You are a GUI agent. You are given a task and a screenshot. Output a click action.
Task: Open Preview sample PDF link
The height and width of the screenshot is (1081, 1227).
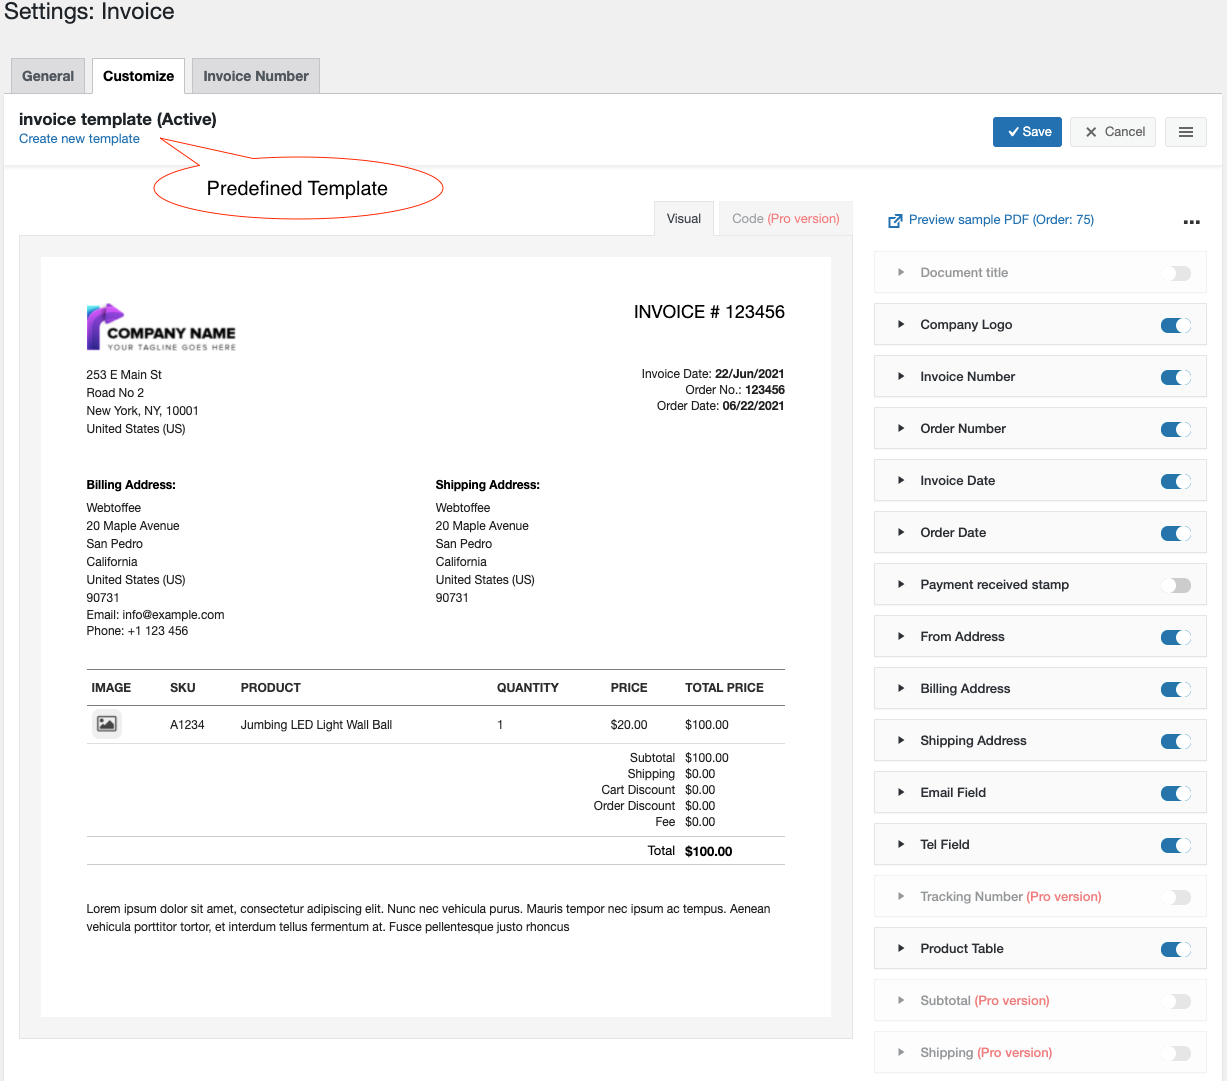click(1000, 220)
